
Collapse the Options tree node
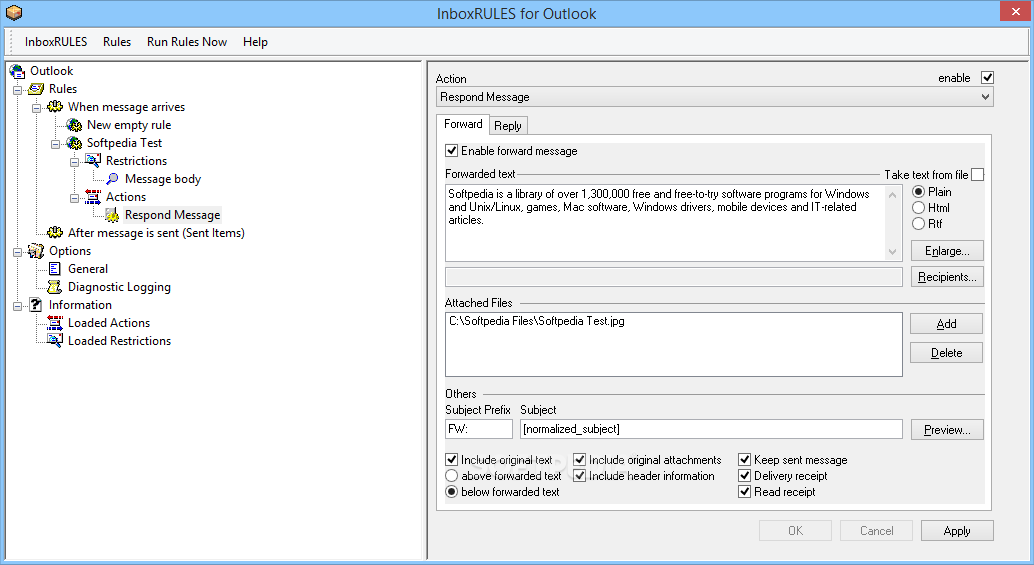pos(18,251)
